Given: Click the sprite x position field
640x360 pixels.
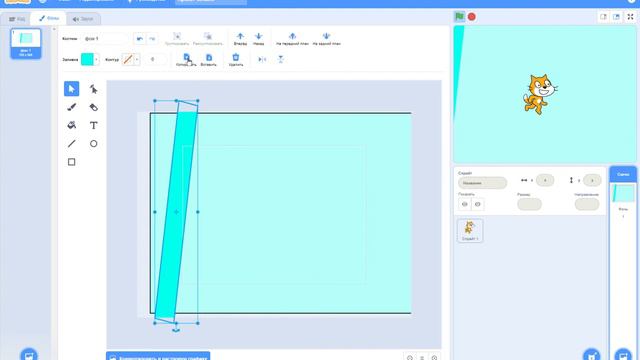Looking at the screenshot, I should [544, 180].
